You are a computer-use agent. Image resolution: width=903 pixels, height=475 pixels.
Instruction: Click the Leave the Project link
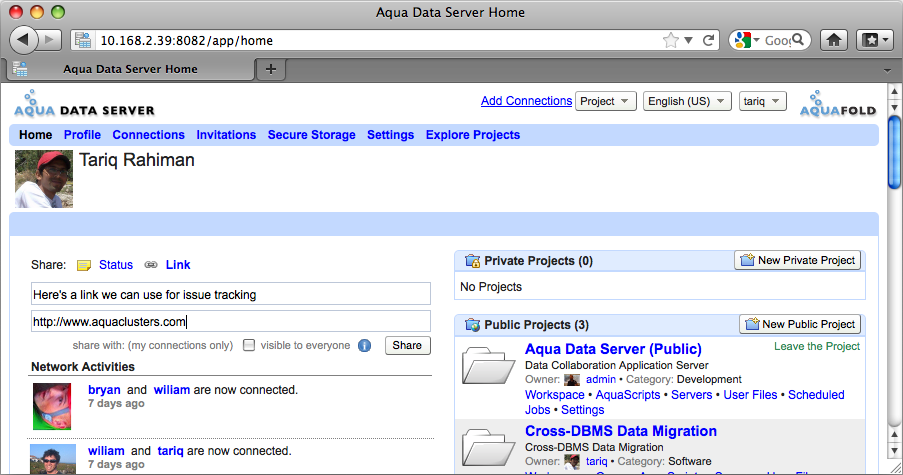816,347
